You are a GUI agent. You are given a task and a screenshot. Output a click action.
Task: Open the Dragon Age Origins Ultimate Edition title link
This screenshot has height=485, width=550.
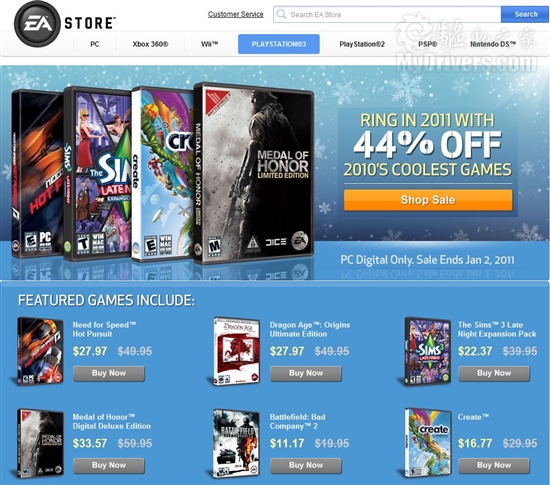310,329
